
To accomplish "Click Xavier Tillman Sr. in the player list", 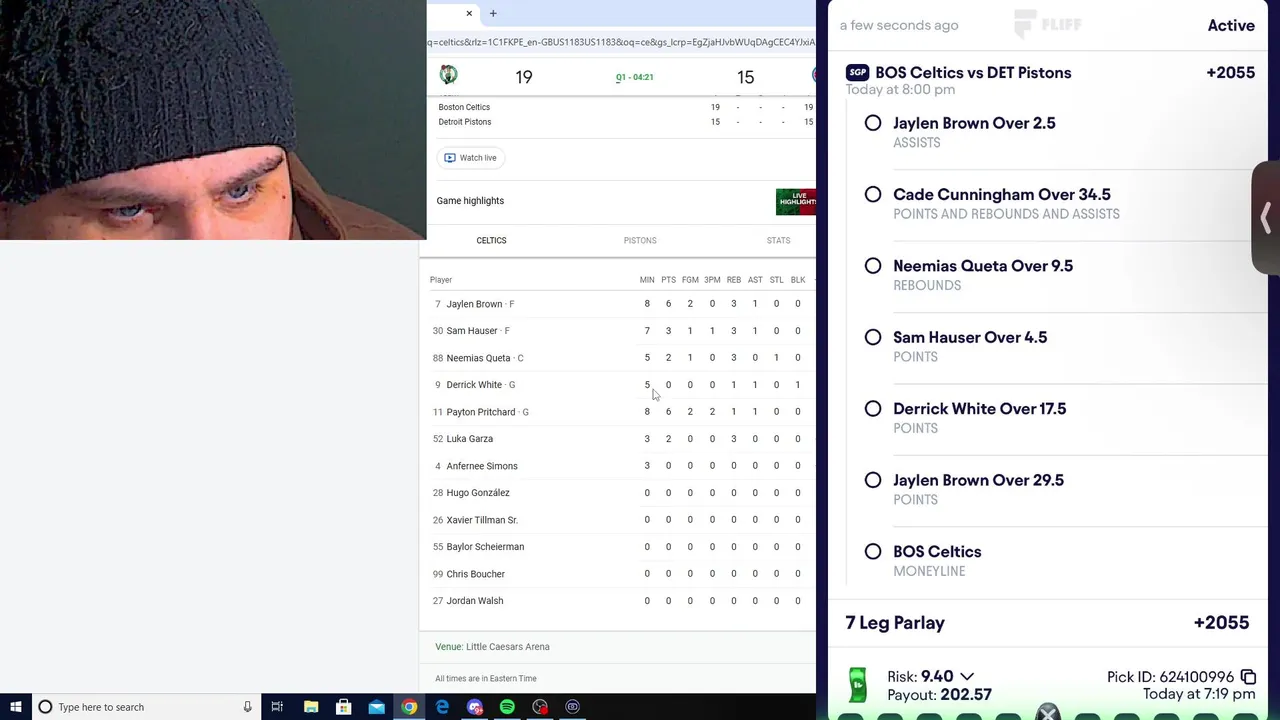I will click(x=482, y=520).
